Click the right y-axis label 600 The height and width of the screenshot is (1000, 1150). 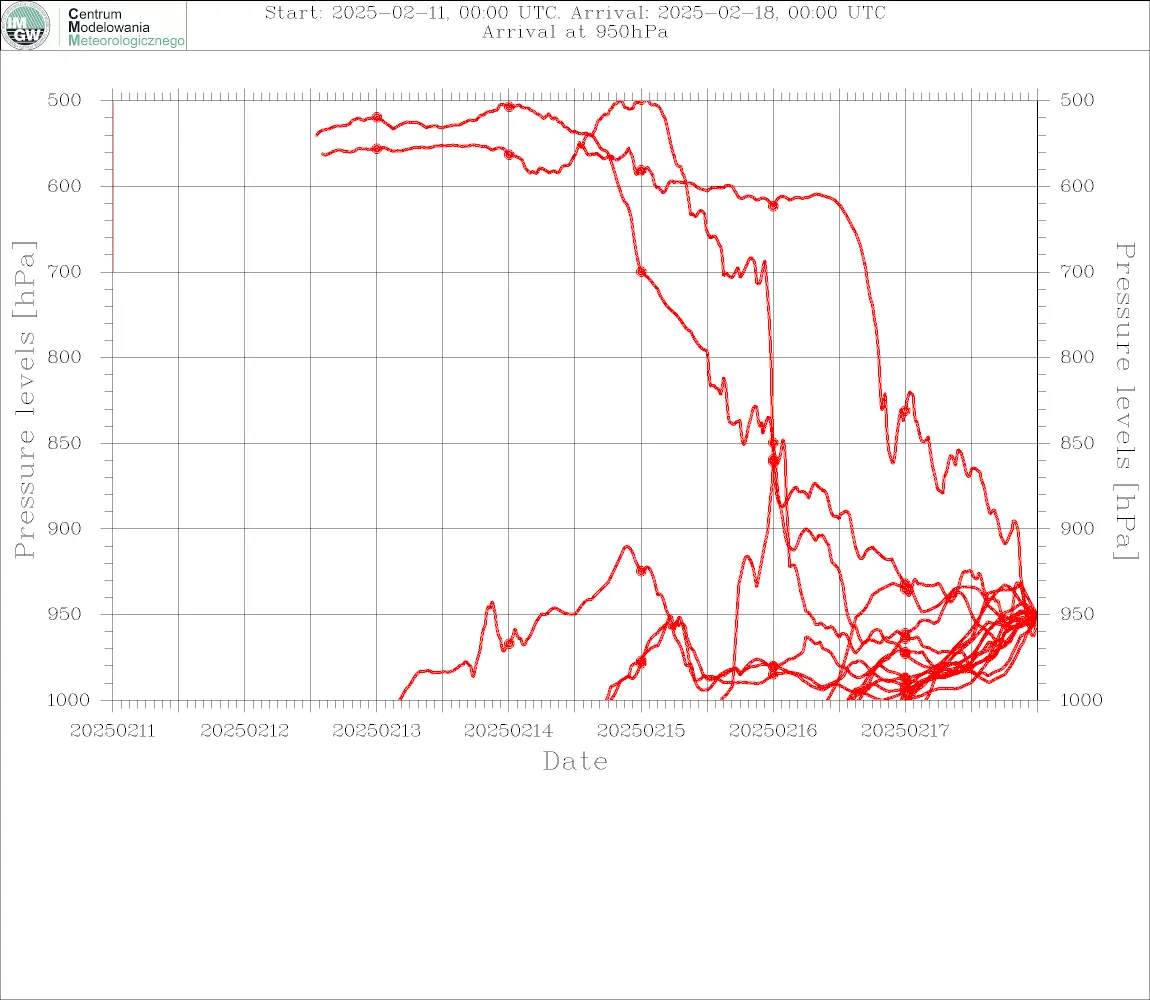click(1077, 186)
